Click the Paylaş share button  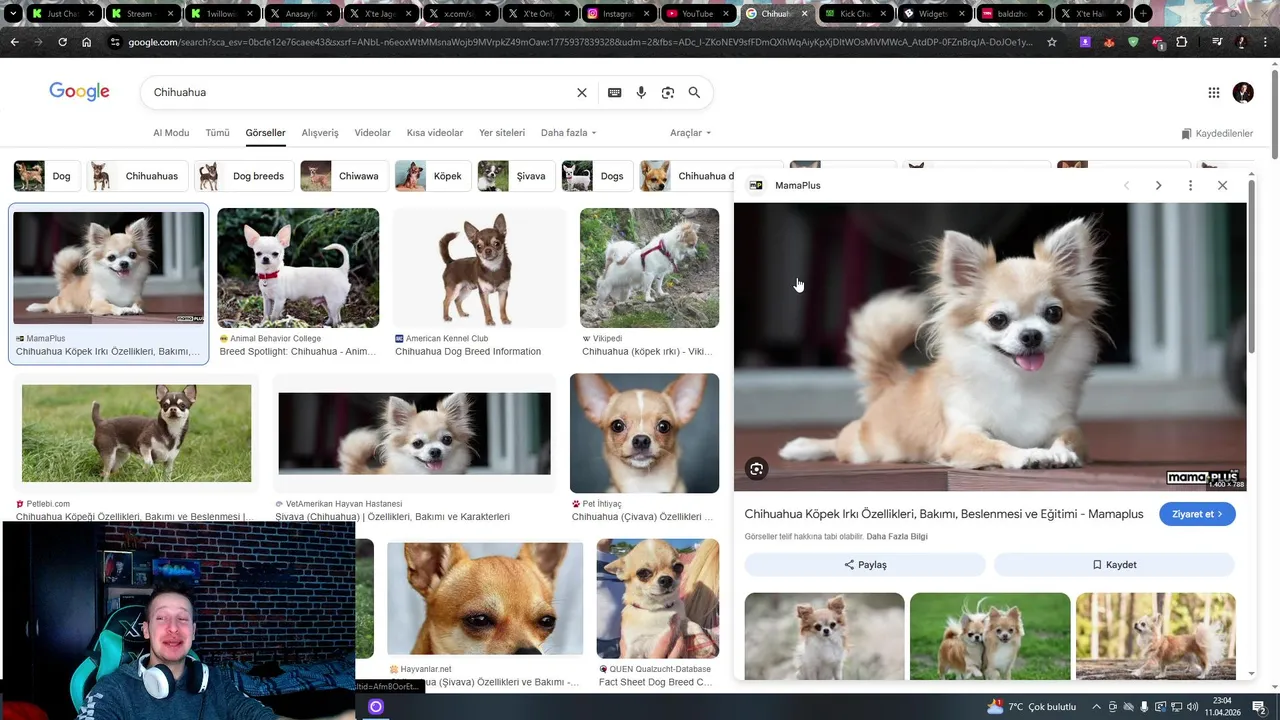865,565
